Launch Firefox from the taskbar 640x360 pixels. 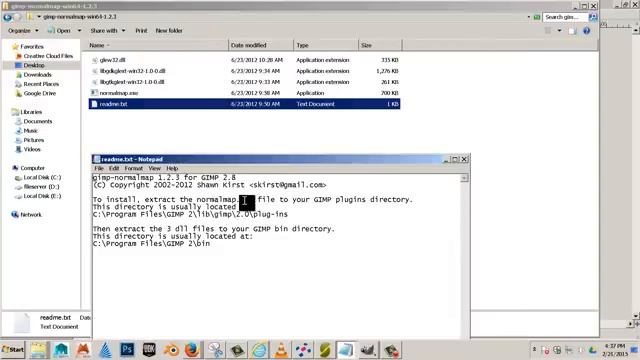click(x=192, y=350)
